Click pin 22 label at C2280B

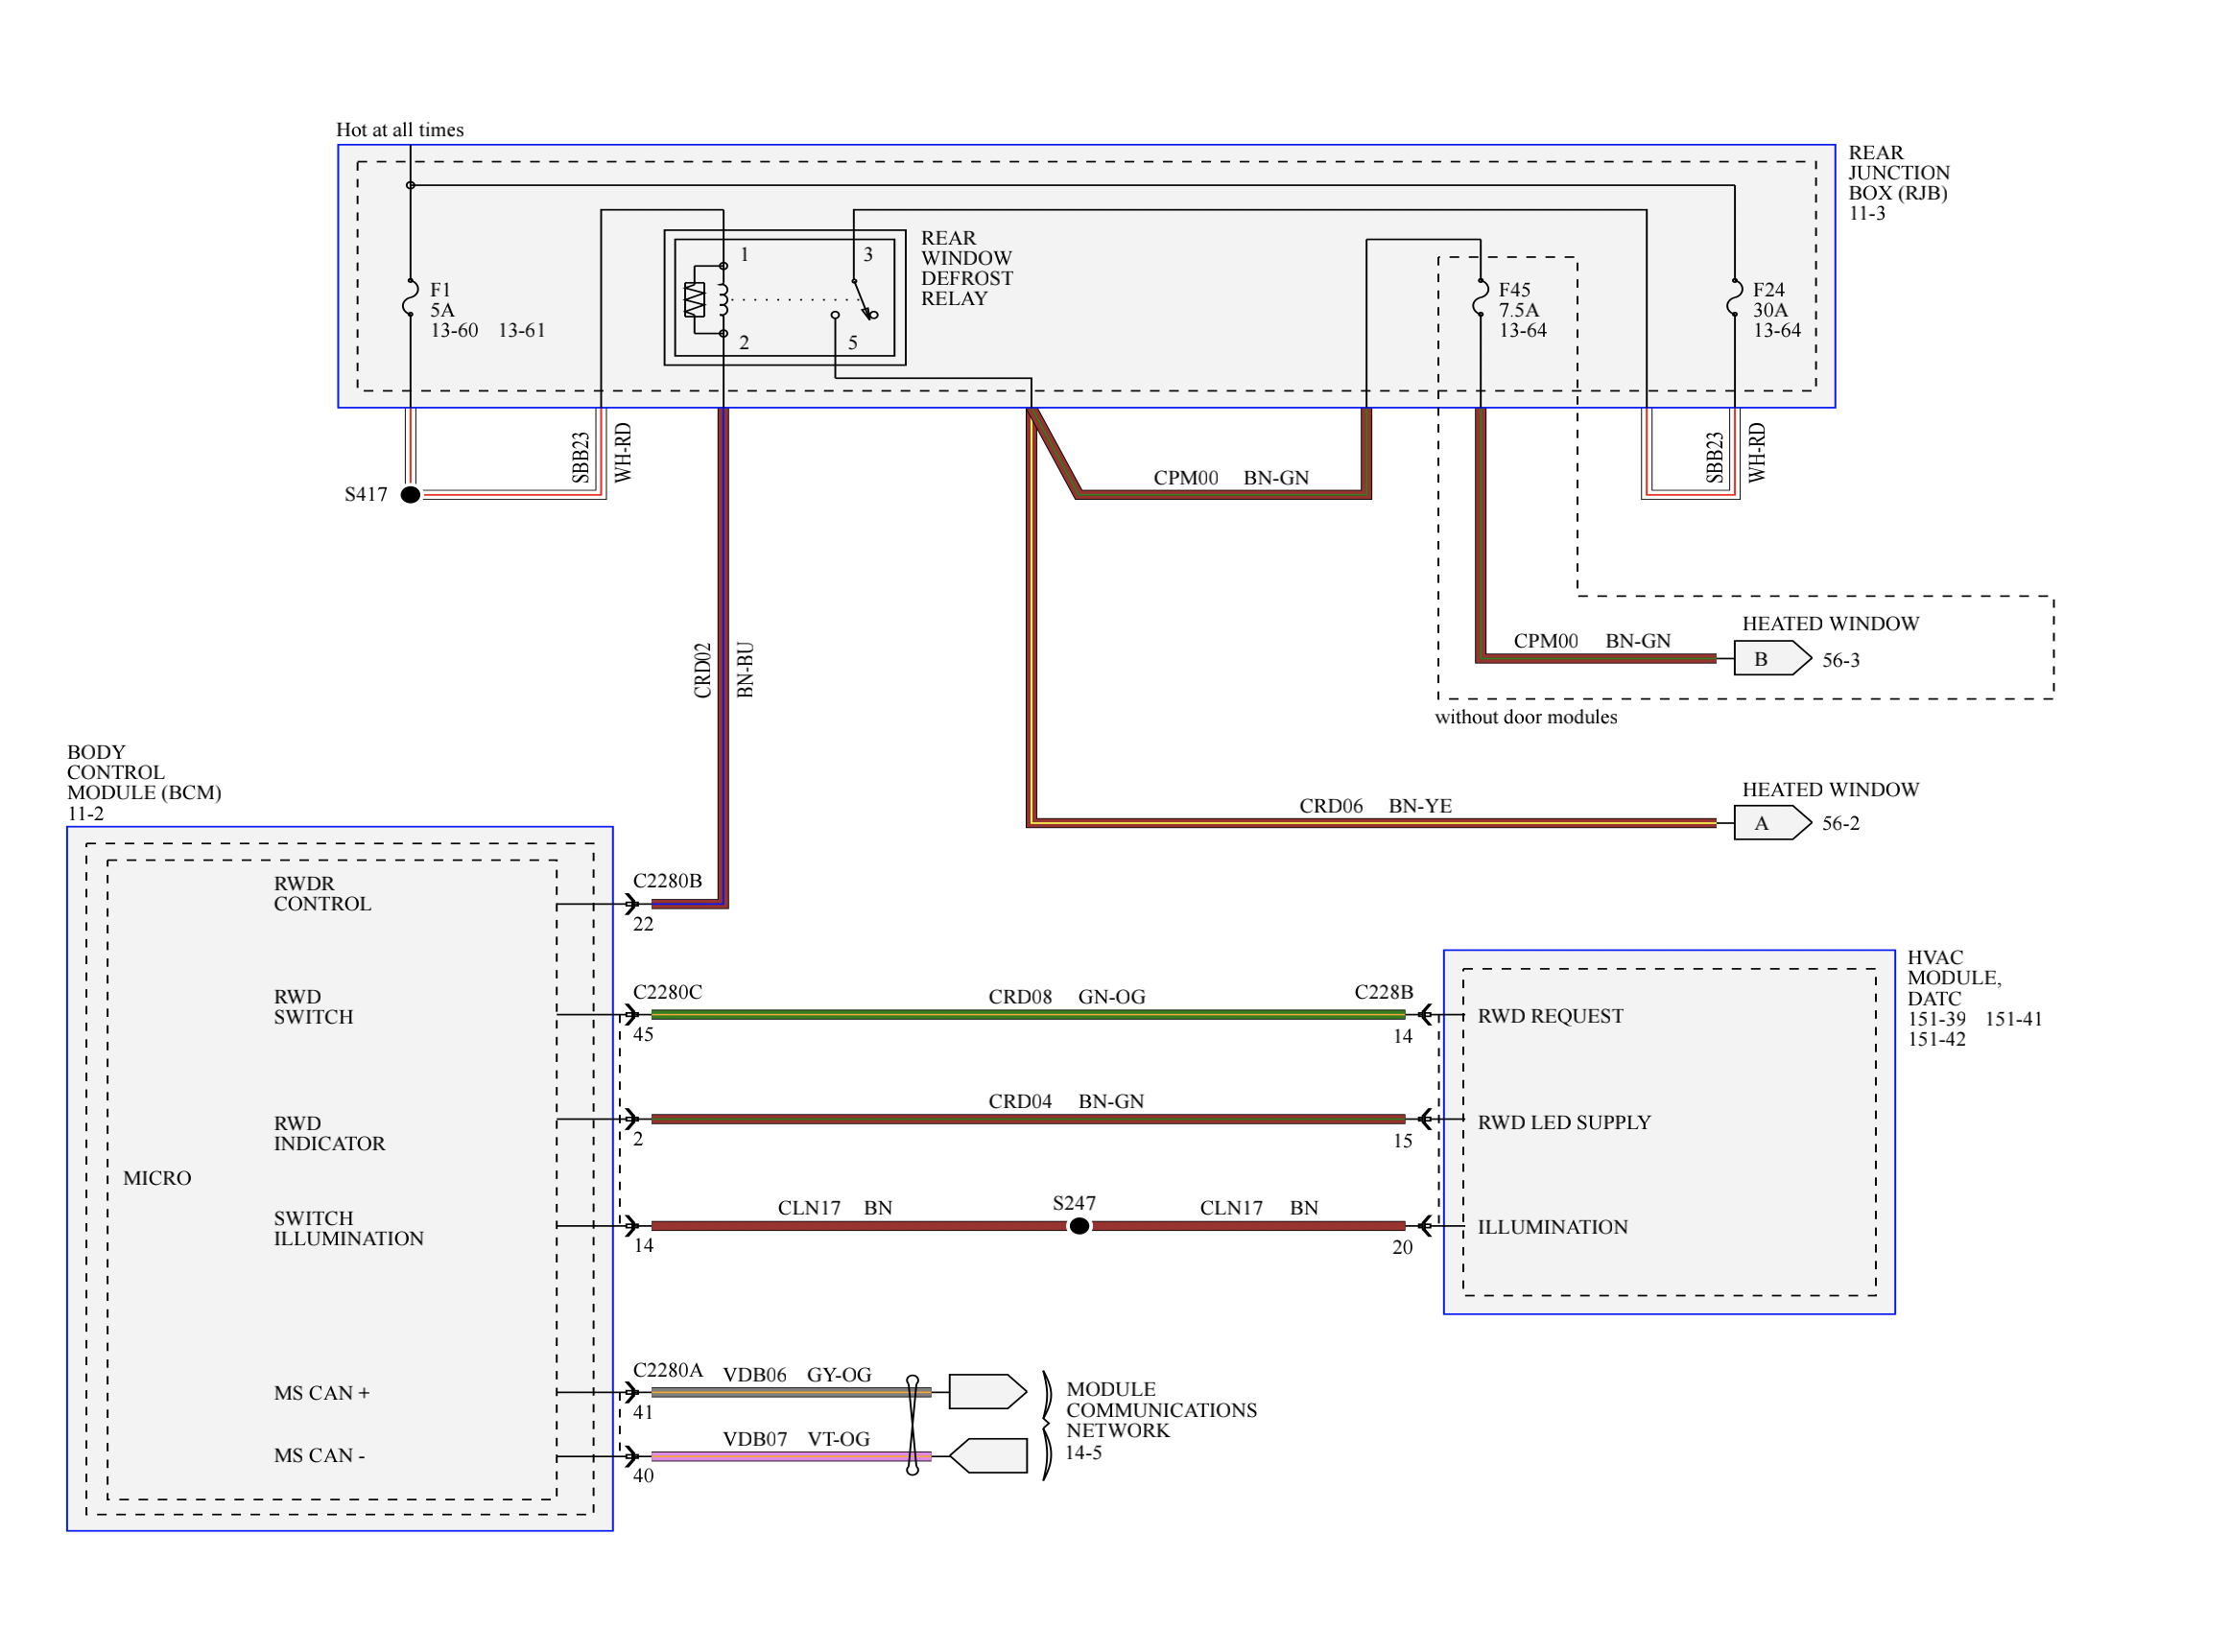(643, 924)
